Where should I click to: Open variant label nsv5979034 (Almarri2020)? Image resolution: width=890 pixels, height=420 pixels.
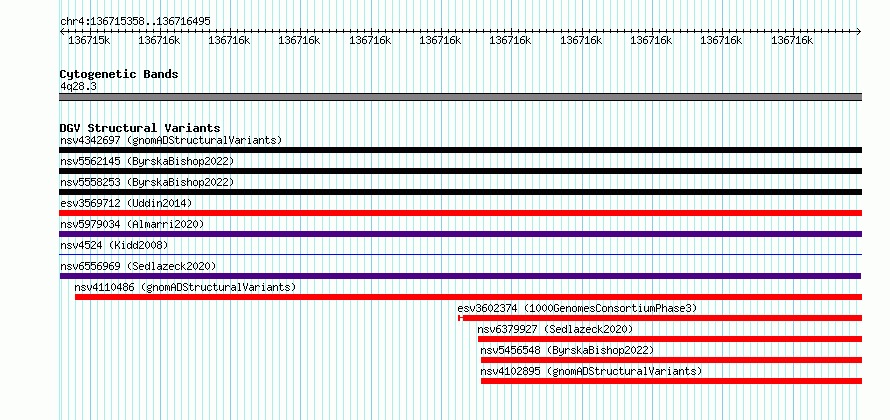[x=132, y=224]
